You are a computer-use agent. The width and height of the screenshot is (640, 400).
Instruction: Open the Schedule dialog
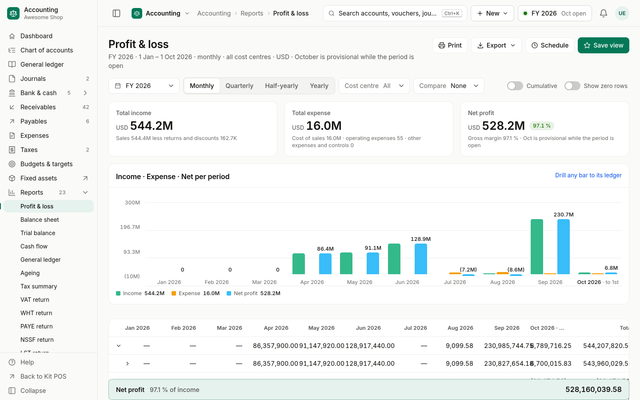tap(550, 45)
